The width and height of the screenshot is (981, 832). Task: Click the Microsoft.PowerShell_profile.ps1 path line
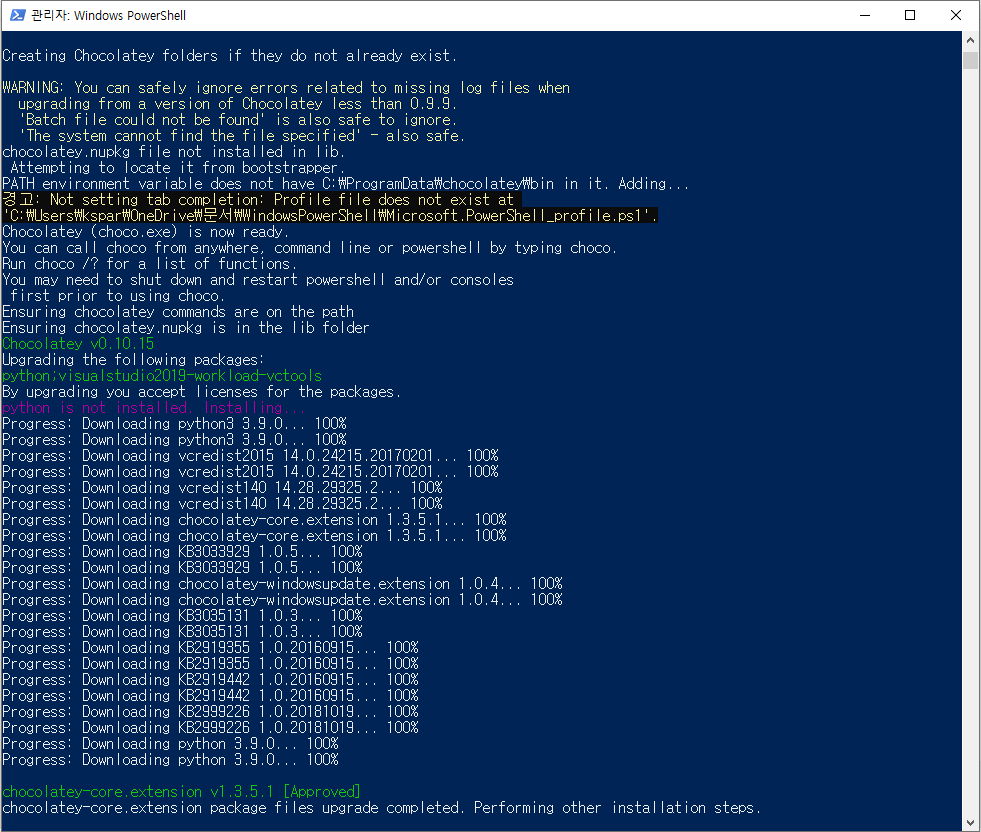tap(330, 216)
